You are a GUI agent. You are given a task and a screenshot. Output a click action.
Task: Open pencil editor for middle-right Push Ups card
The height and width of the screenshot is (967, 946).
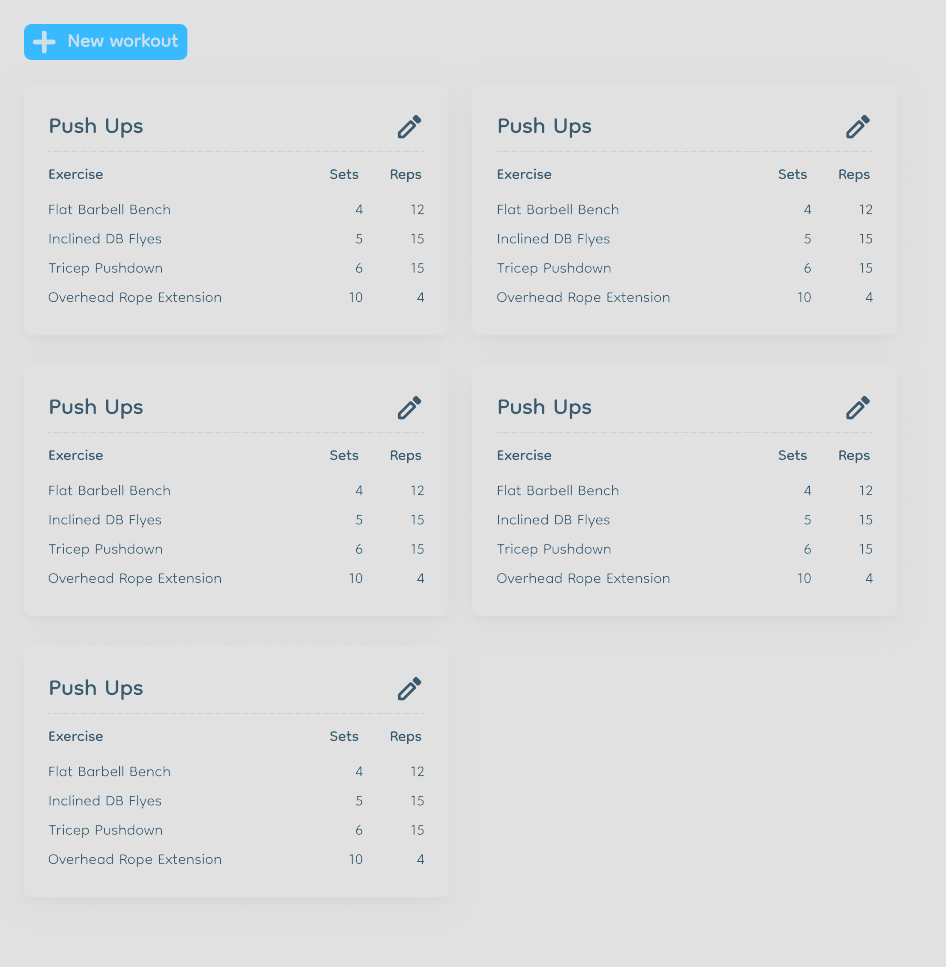(858, 408)
